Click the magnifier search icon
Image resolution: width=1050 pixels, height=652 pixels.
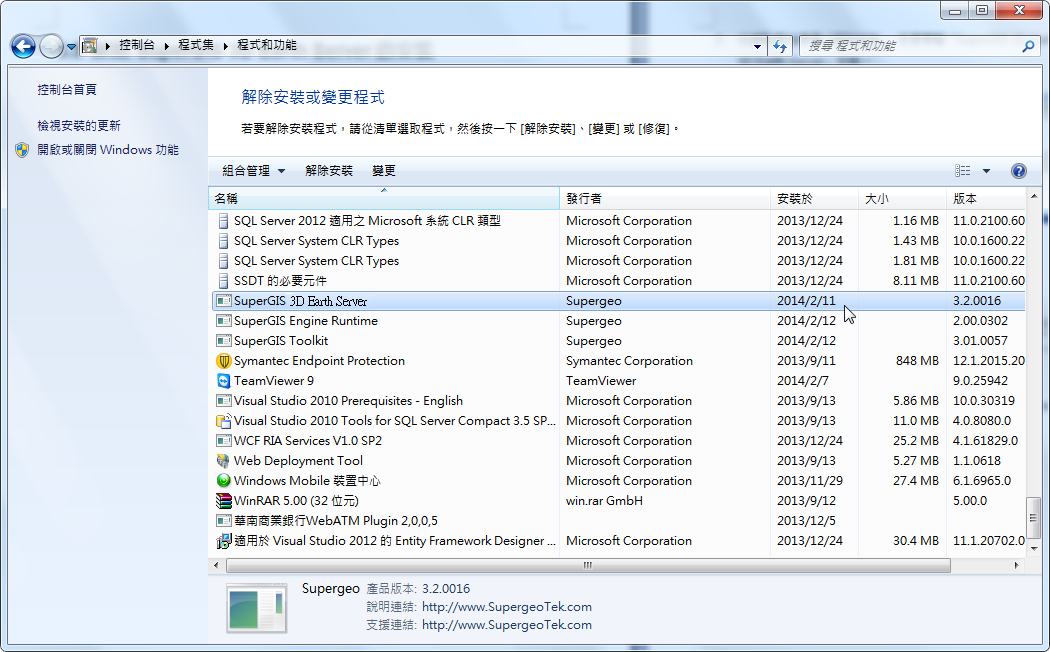click(1029, 46)
